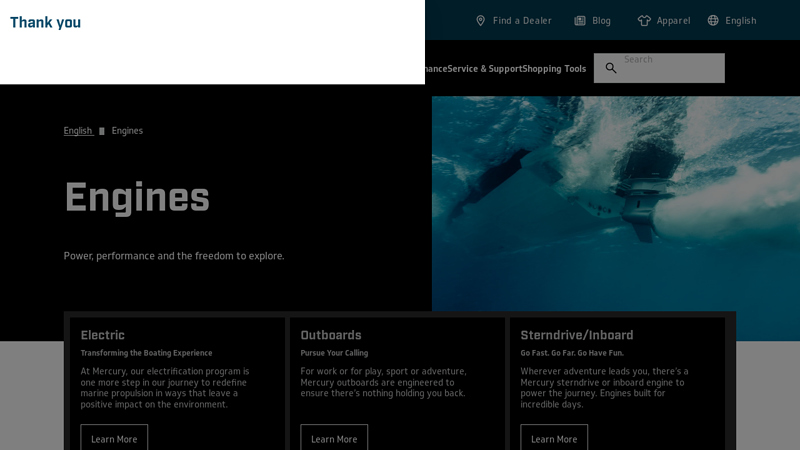Click the Blog newspaper icon
This screenshot has height=450, width=800.
[x=580, y=20]
